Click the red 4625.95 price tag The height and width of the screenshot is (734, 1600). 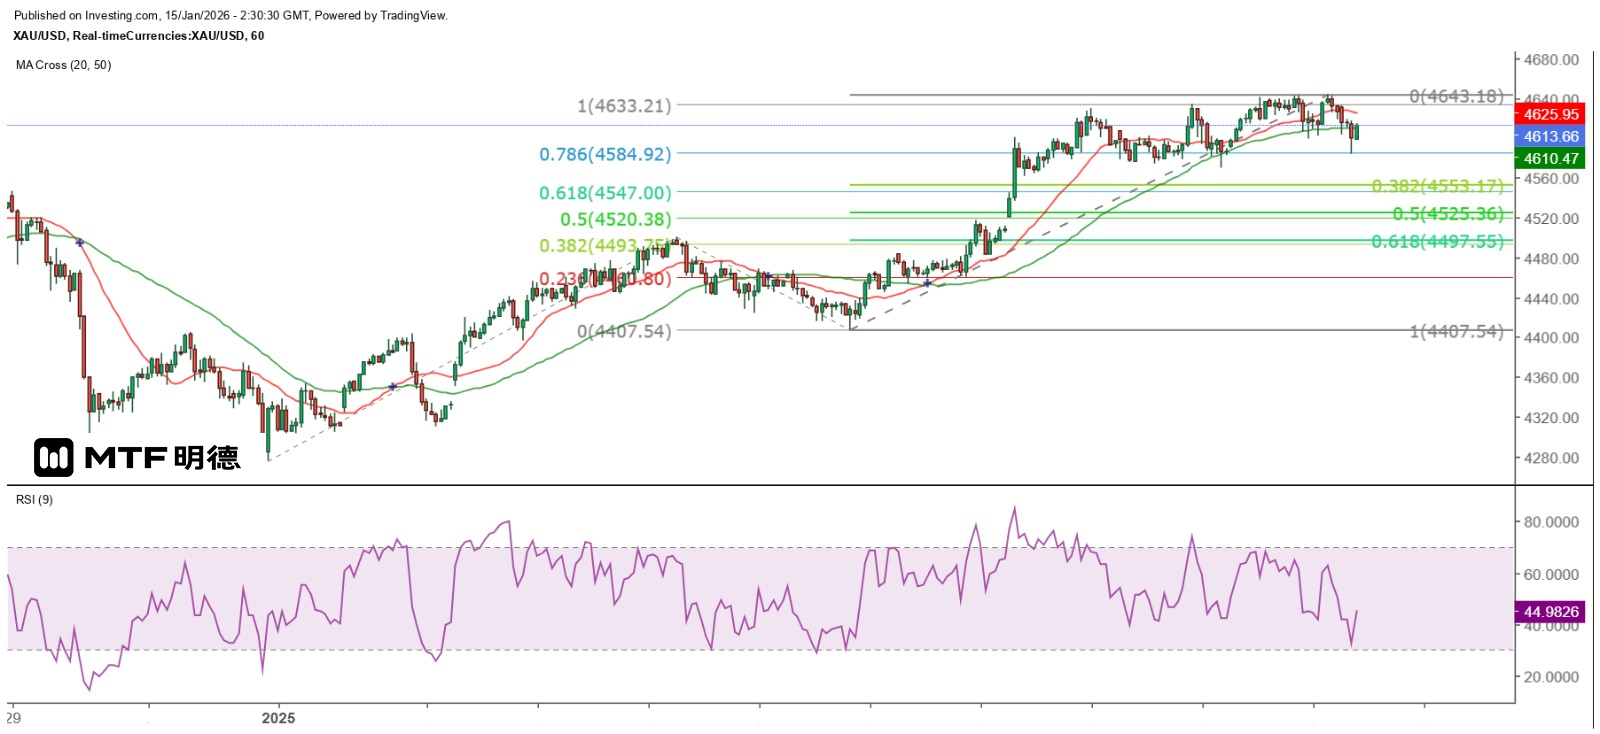(1550, 115)
